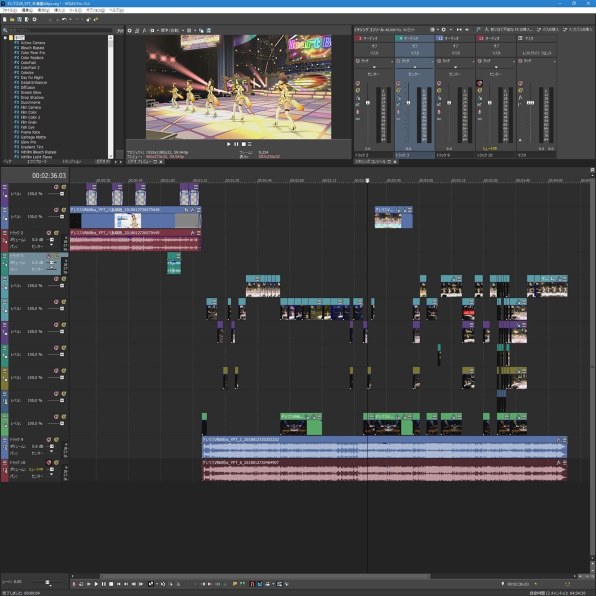Save the project with the disk icon
The image size is (596, 596).
tap(19, 19)
